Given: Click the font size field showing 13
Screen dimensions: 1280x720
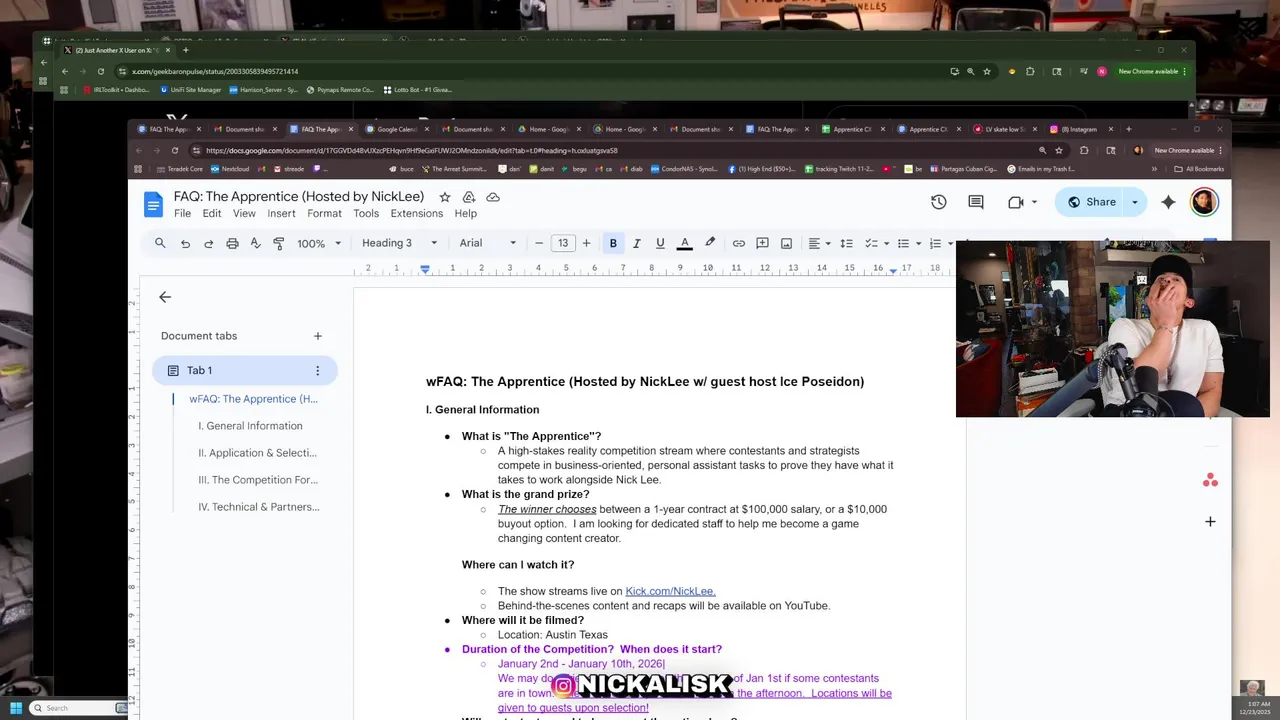Looking at the screenshot, I should 563,243.
